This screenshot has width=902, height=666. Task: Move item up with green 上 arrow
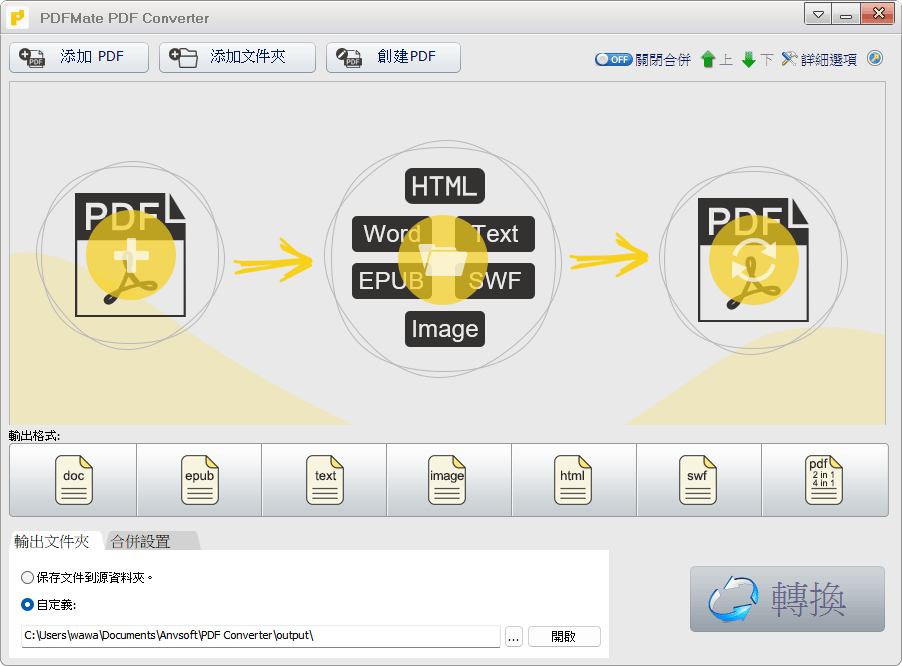click(716, 59)
